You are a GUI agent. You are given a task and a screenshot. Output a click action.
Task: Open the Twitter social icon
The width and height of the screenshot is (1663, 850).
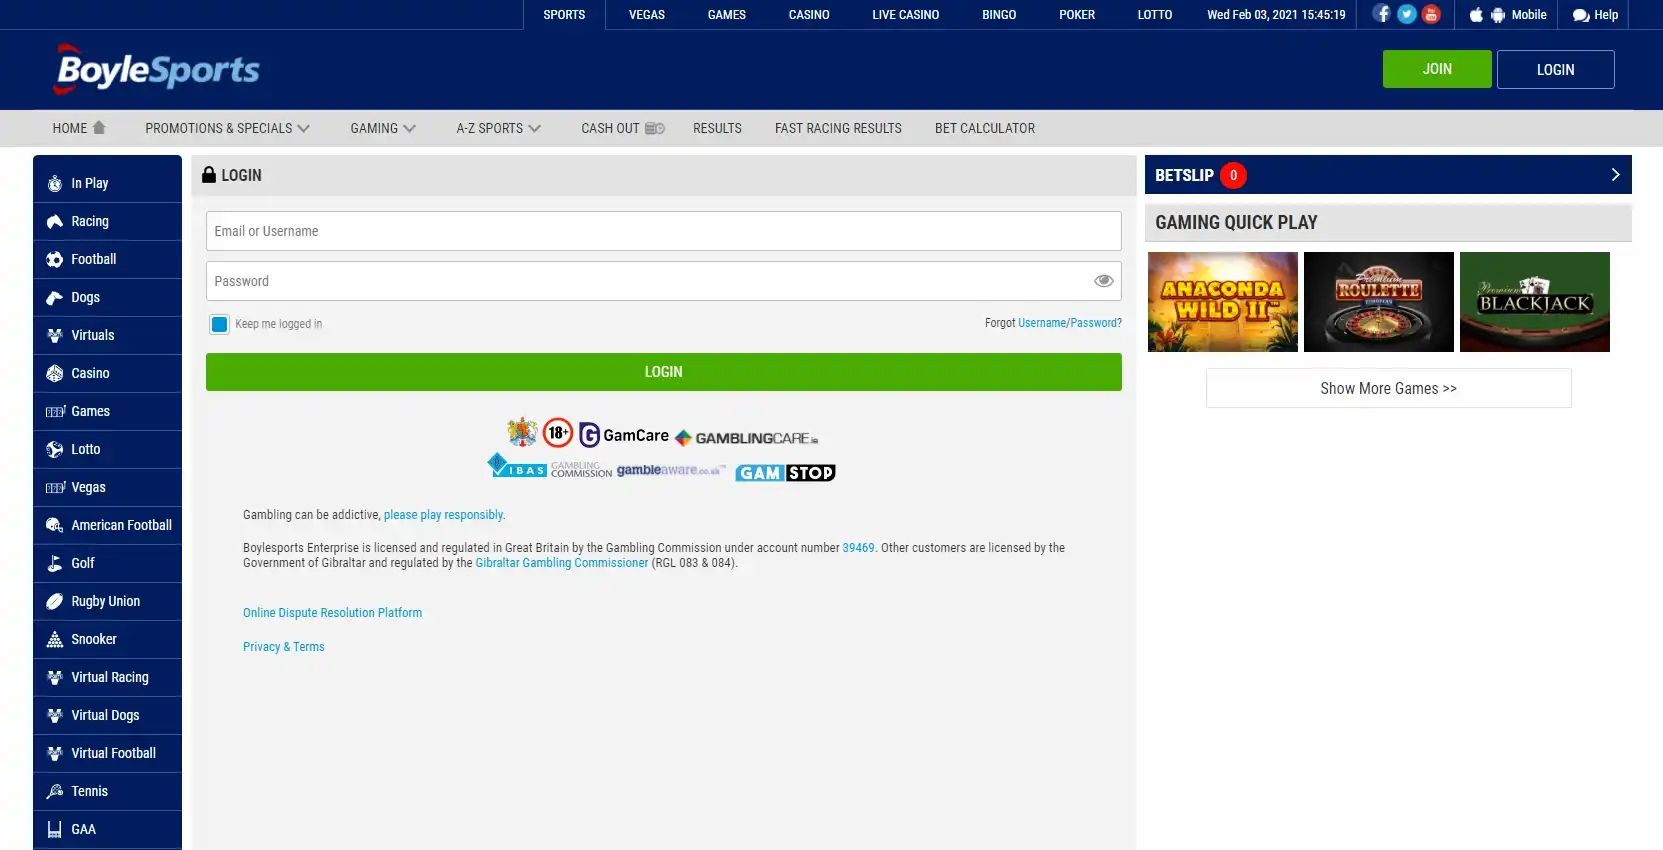1406,14
